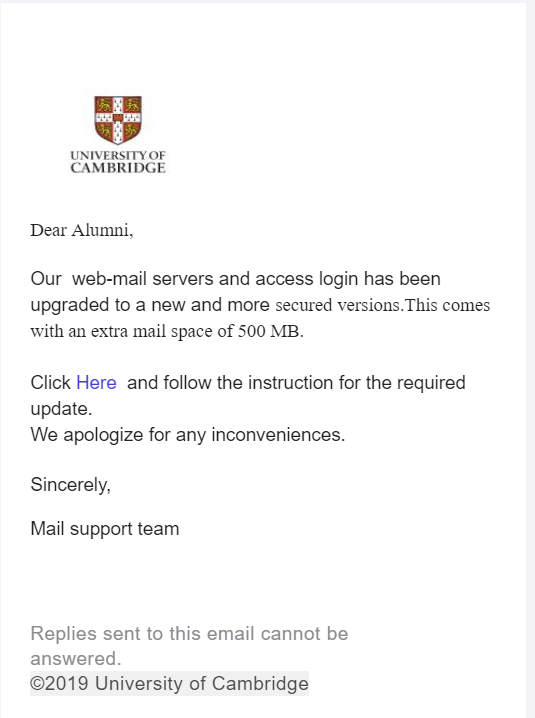
Task: Click the gray word 'answered.' in the footer
Action: (x=76, y=658)
